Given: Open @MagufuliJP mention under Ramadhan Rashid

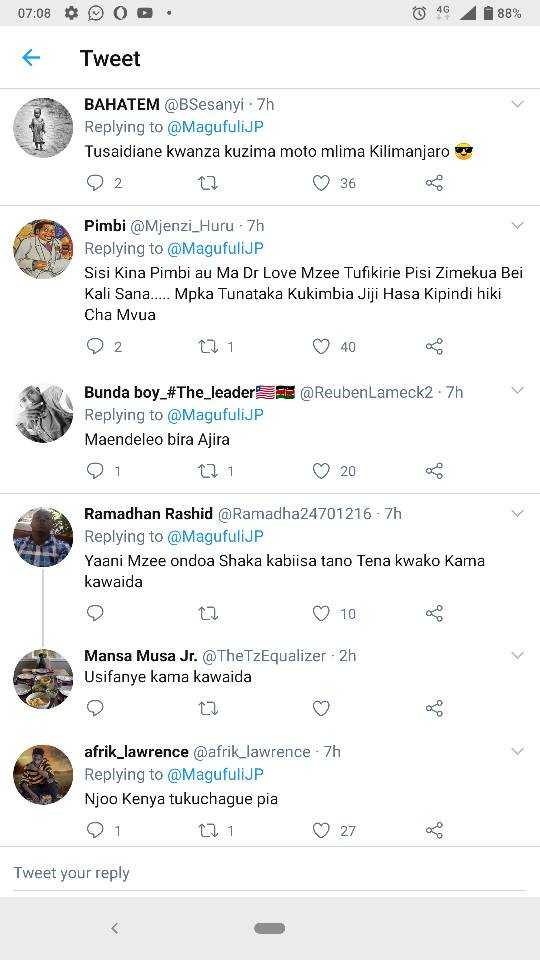Looking at the screenshot, I should [x=215, y=536].
